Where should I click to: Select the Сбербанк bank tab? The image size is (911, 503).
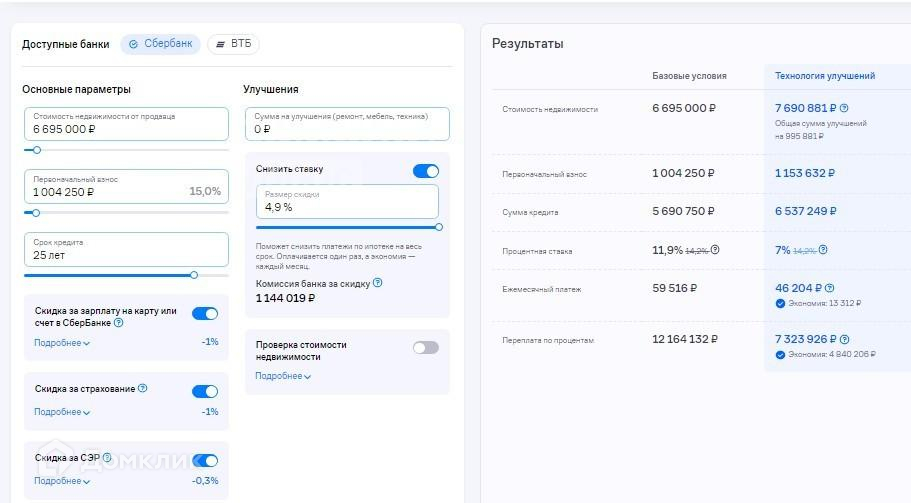(x=160, y=44)
